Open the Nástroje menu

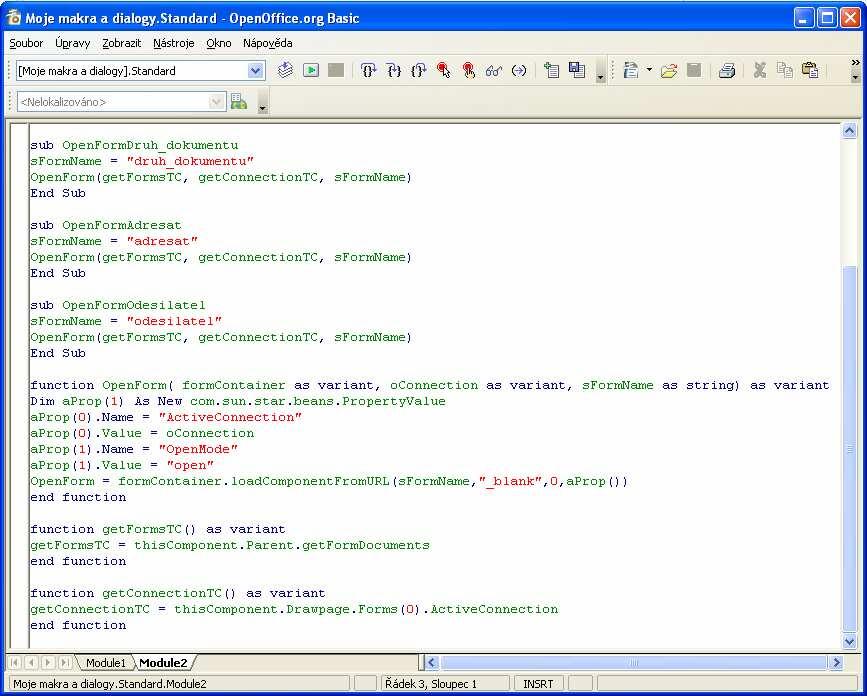pyautogui.click(x=174, y=43)
